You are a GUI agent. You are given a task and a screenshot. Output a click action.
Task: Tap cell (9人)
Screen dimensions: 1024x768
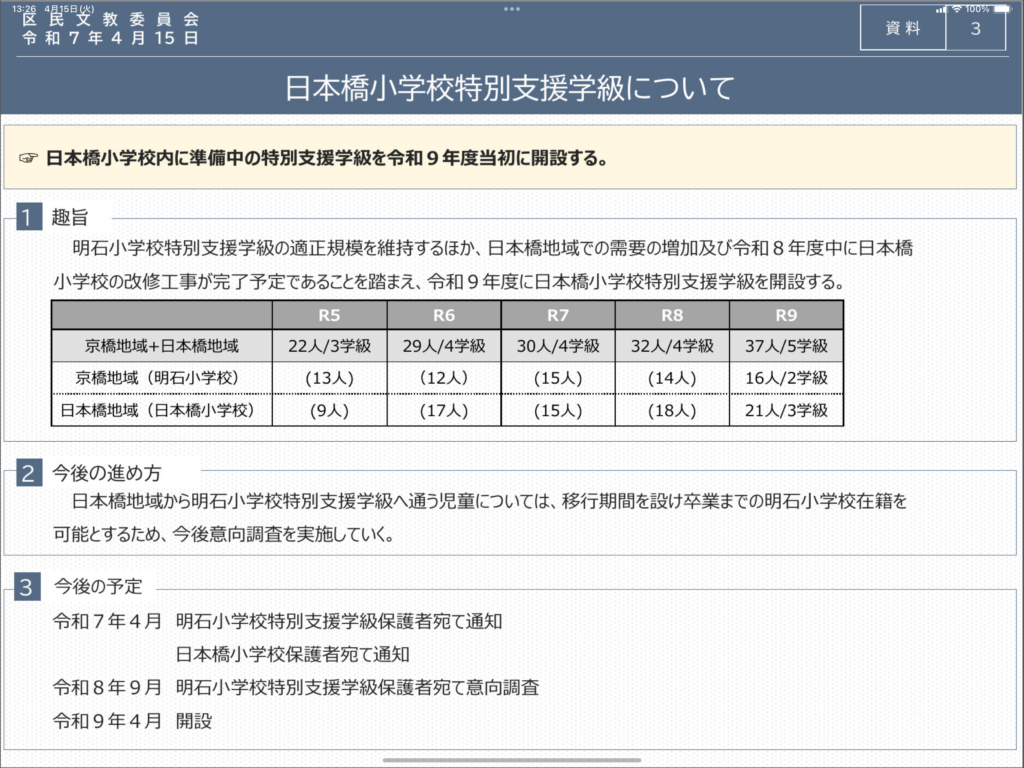pyautogui.click(x=330, y=410)
